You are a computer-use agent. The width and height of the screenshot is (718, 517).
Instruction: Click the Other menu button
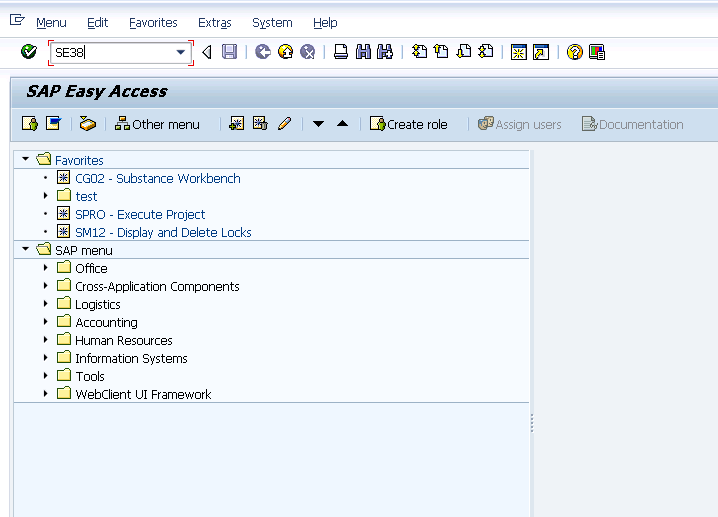(157, 124)
